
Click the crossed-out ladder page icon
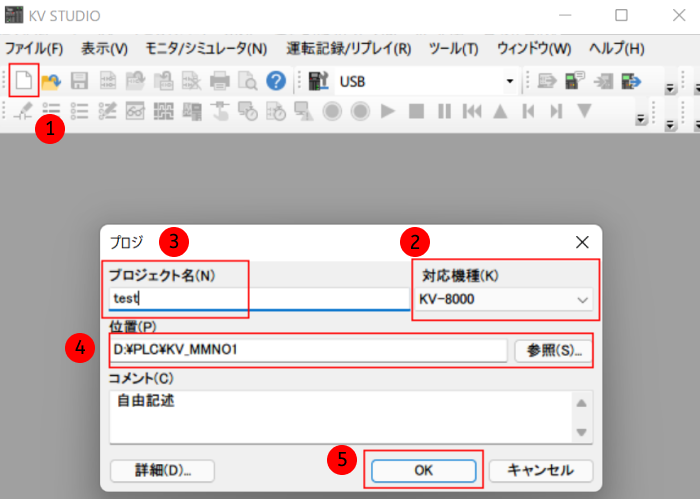192,81
